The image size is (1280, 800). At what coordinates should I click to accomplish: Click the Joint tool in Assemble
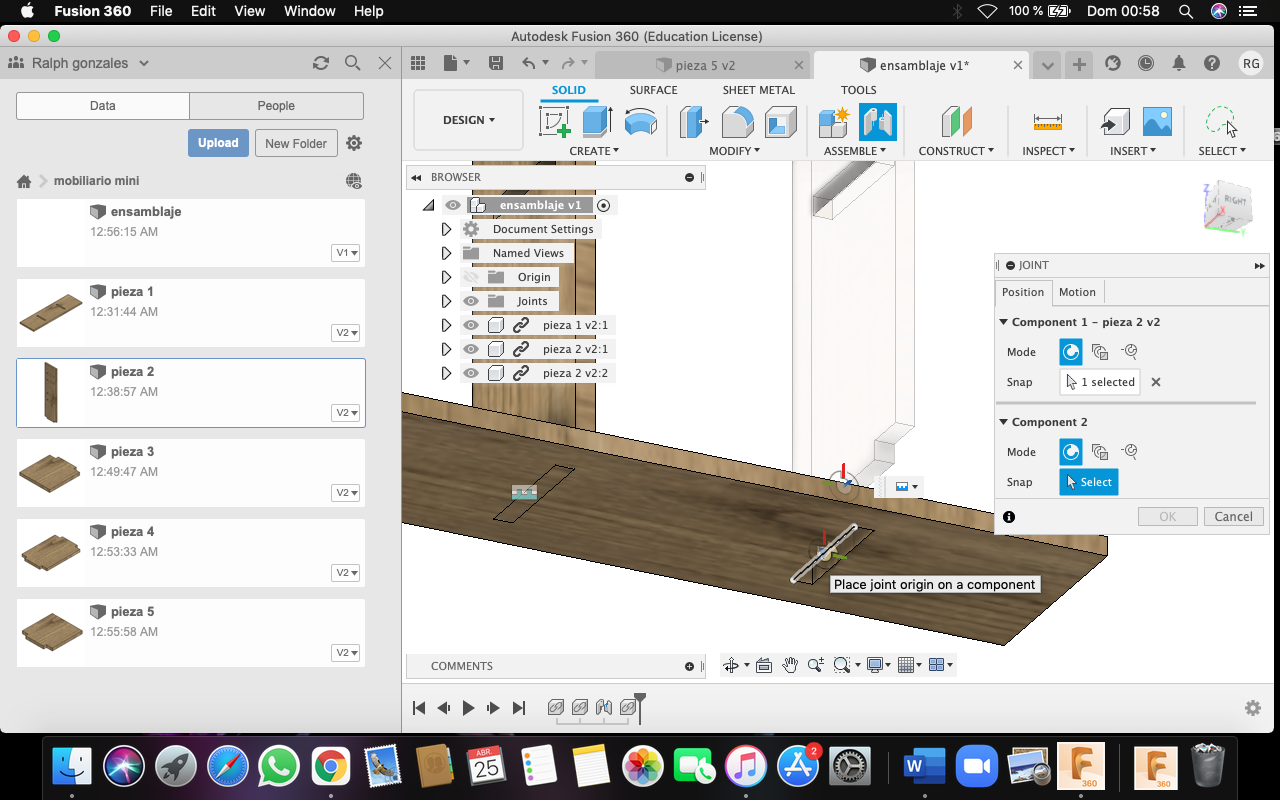tap(877, 122)
